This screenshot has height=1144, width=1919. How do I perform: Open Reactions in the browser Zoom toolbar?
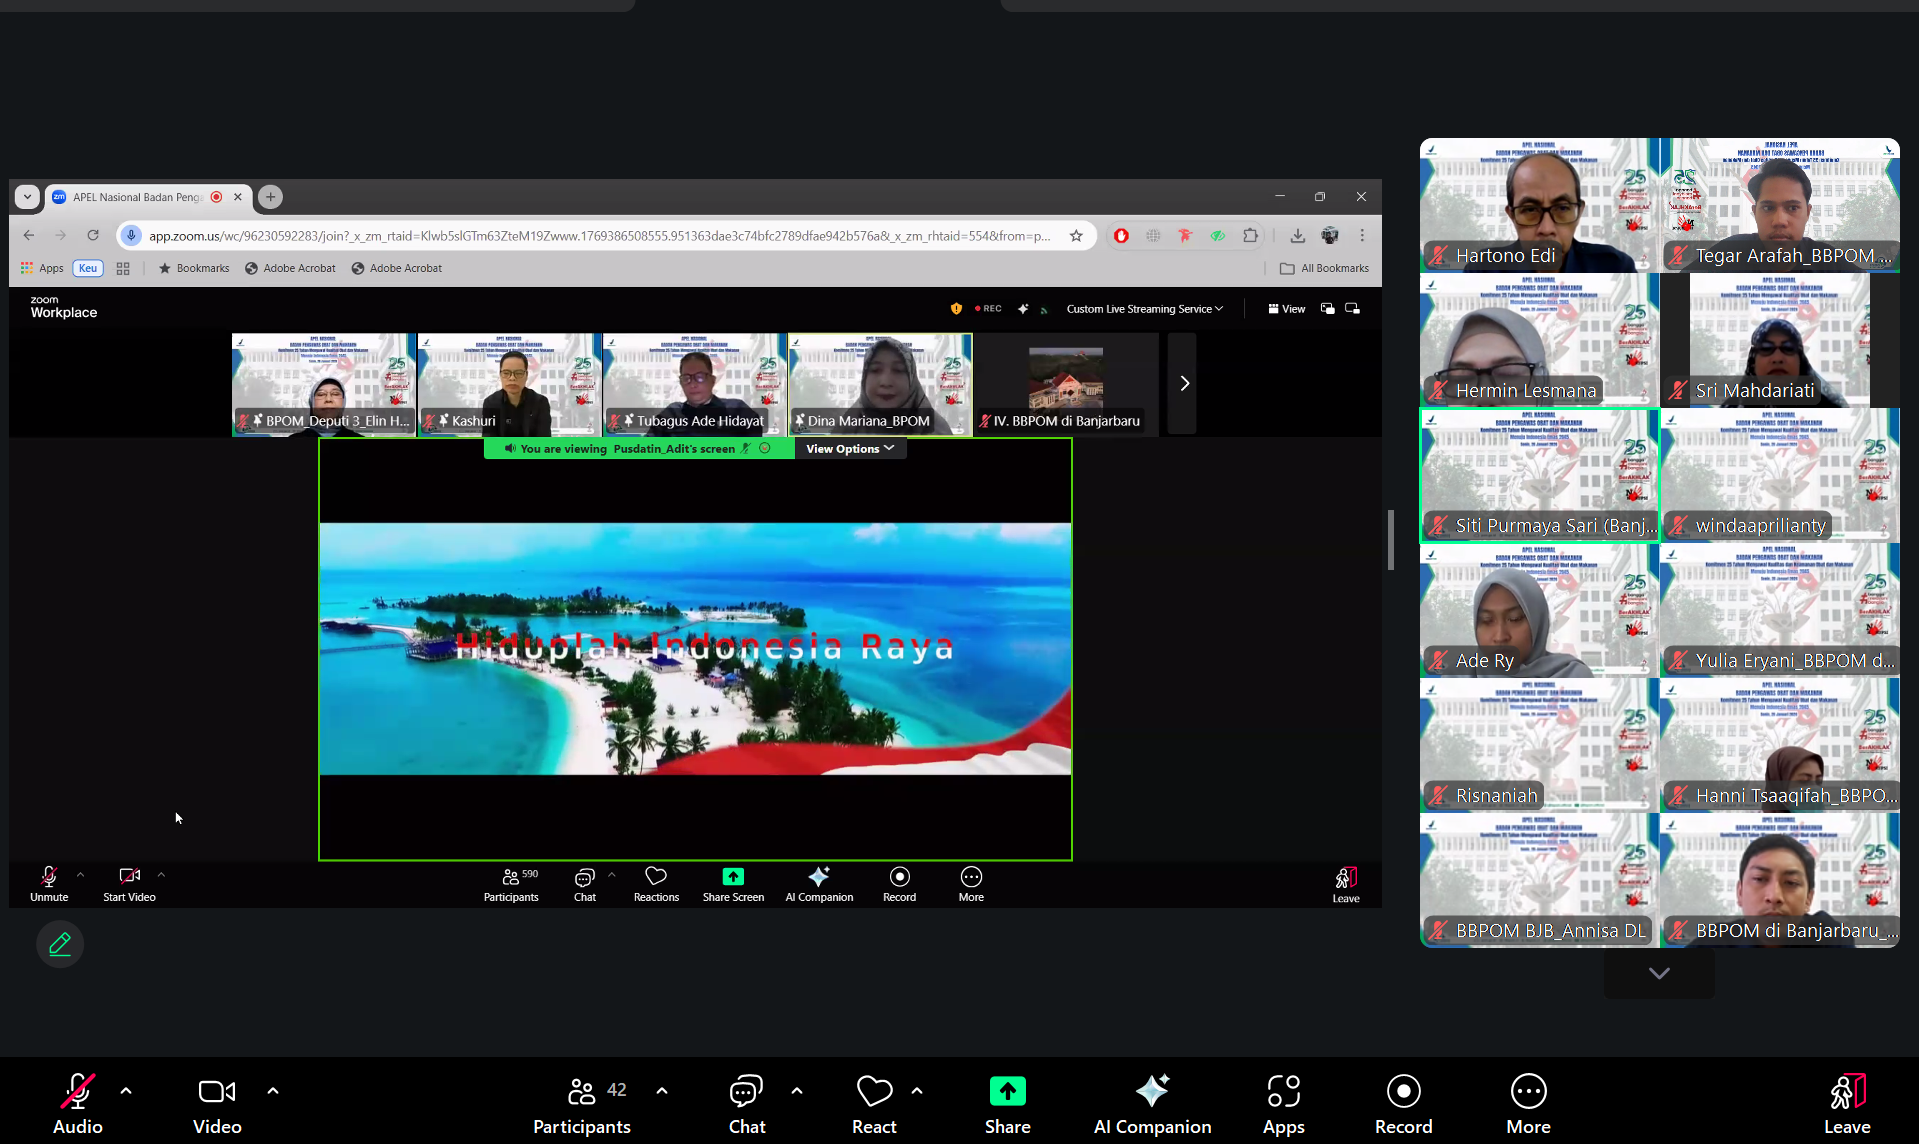point(656,884)
